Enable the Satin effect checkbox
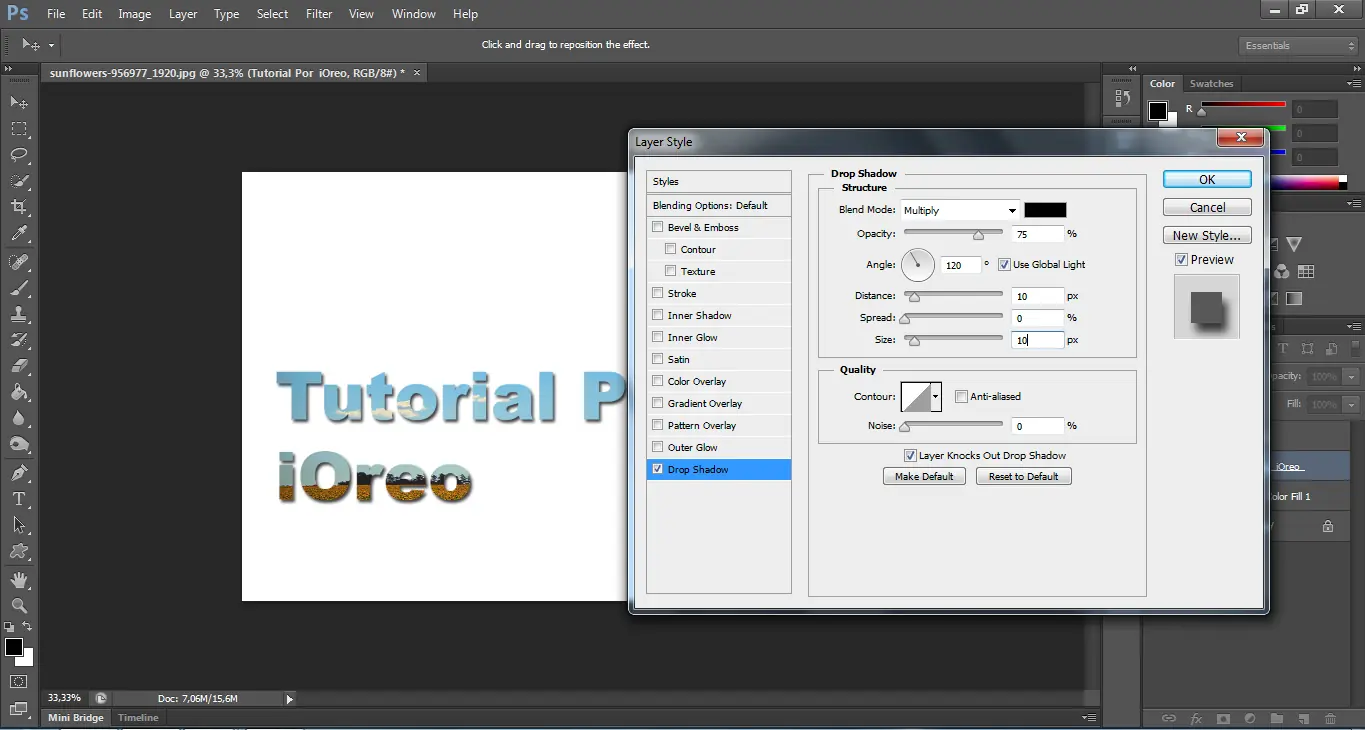The width and height of the screenshot is (1365, 730). coord(657,359)
